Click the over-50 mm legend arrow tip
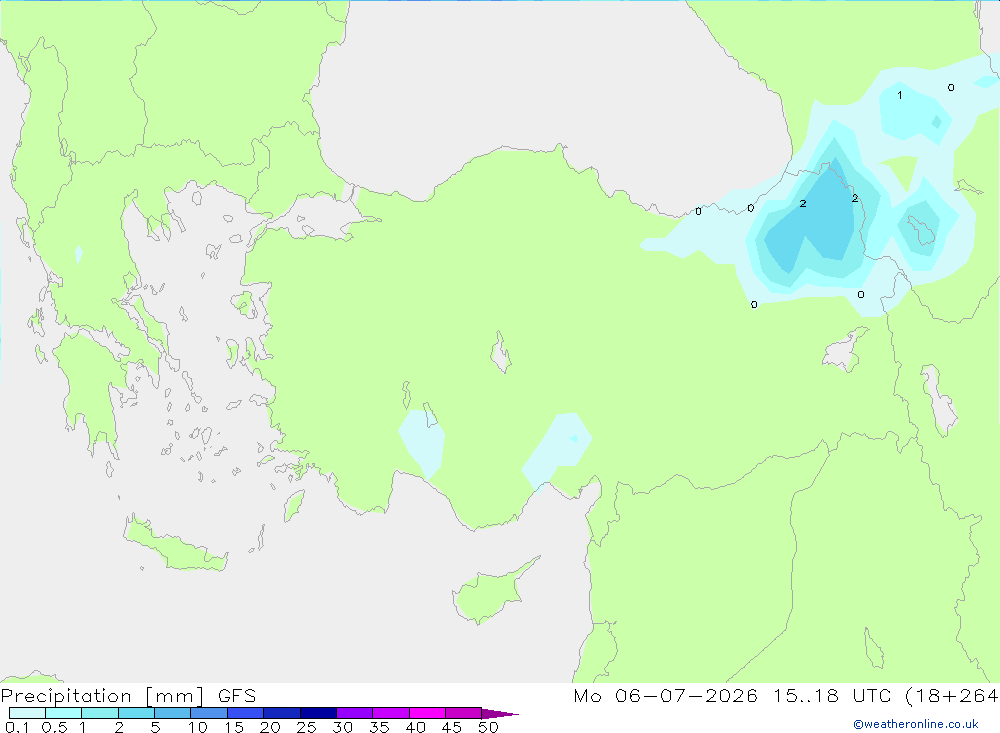This screenshot has height=733, width=1000. pyautogui.click(x=501, y=713)
